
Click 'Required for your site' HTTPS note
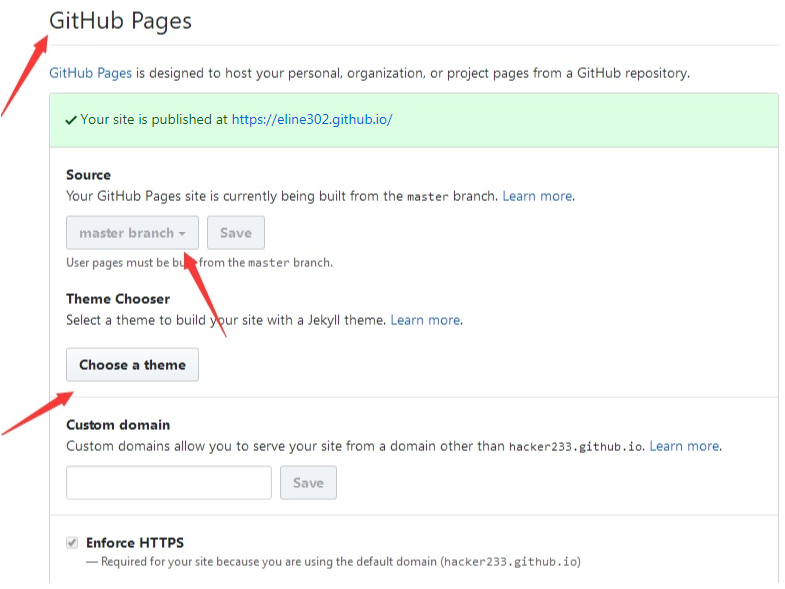tap(333, 562)
